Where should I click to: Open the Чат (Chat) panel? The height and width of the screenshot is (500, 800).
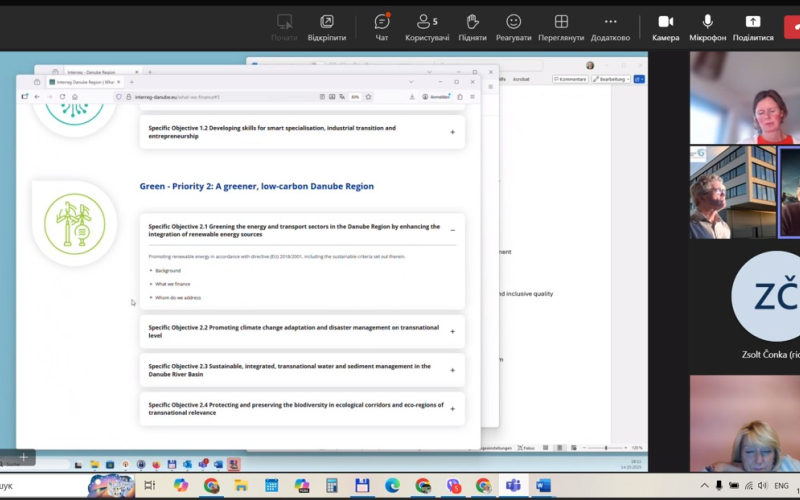coord(381,22)
